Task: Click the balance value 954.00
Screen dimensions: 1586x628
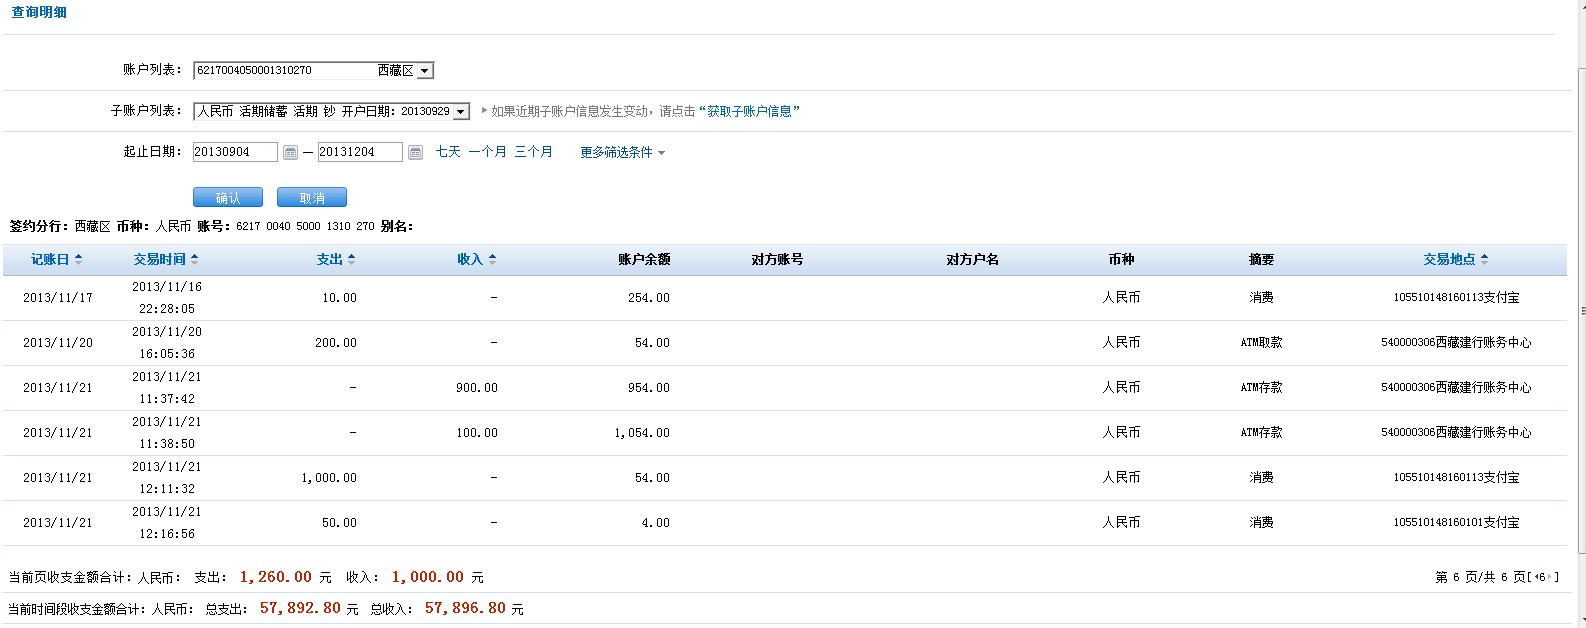Action: pyautogui.click(x=649, y=388)
